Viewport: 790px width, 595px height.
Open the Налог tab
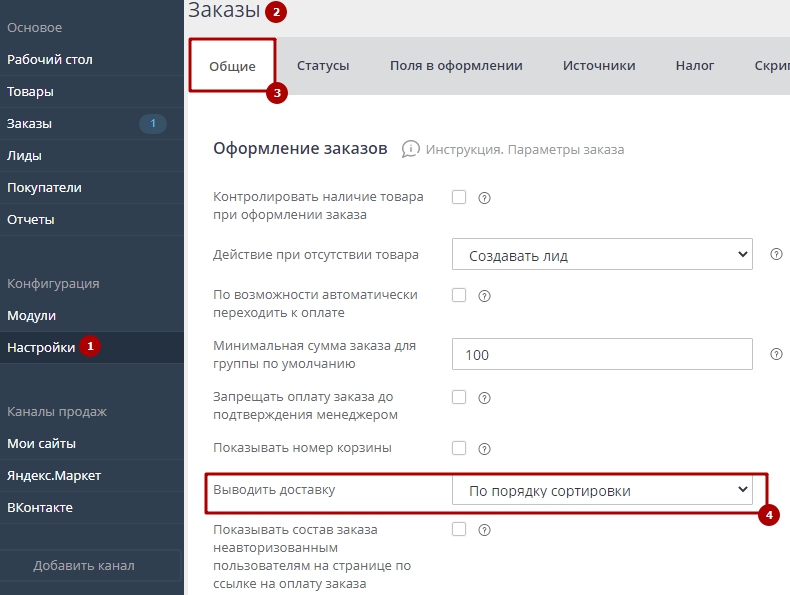click(695, 65)
